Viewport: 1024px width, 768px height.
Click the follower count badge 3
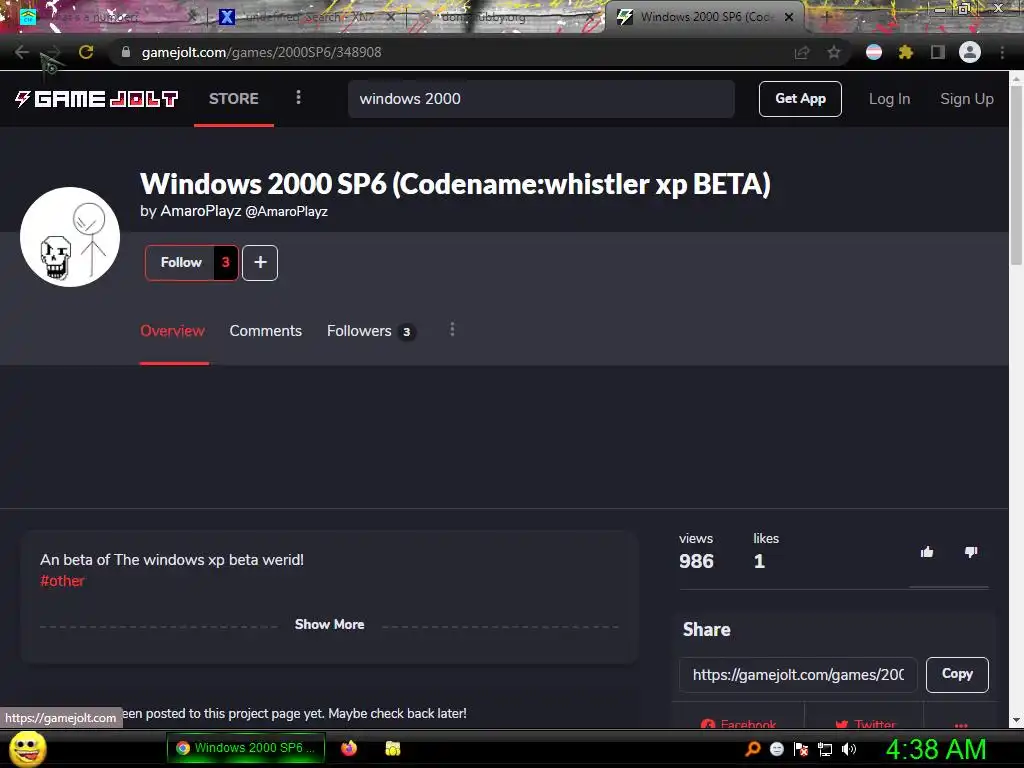click(x=226, y=263)
